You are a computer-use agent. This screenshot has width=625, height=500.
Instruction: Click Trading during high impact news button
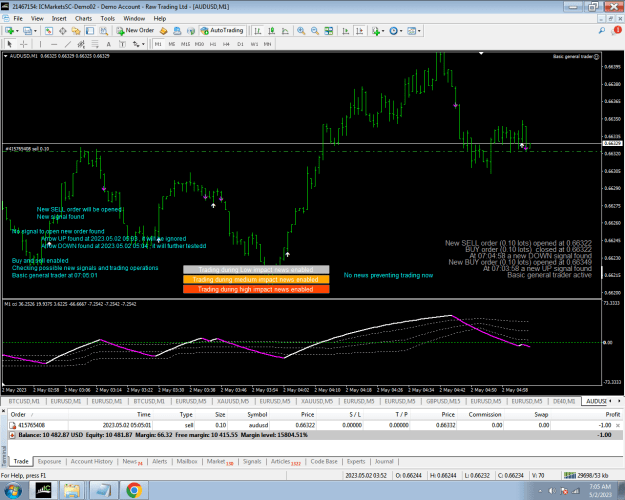256,289
